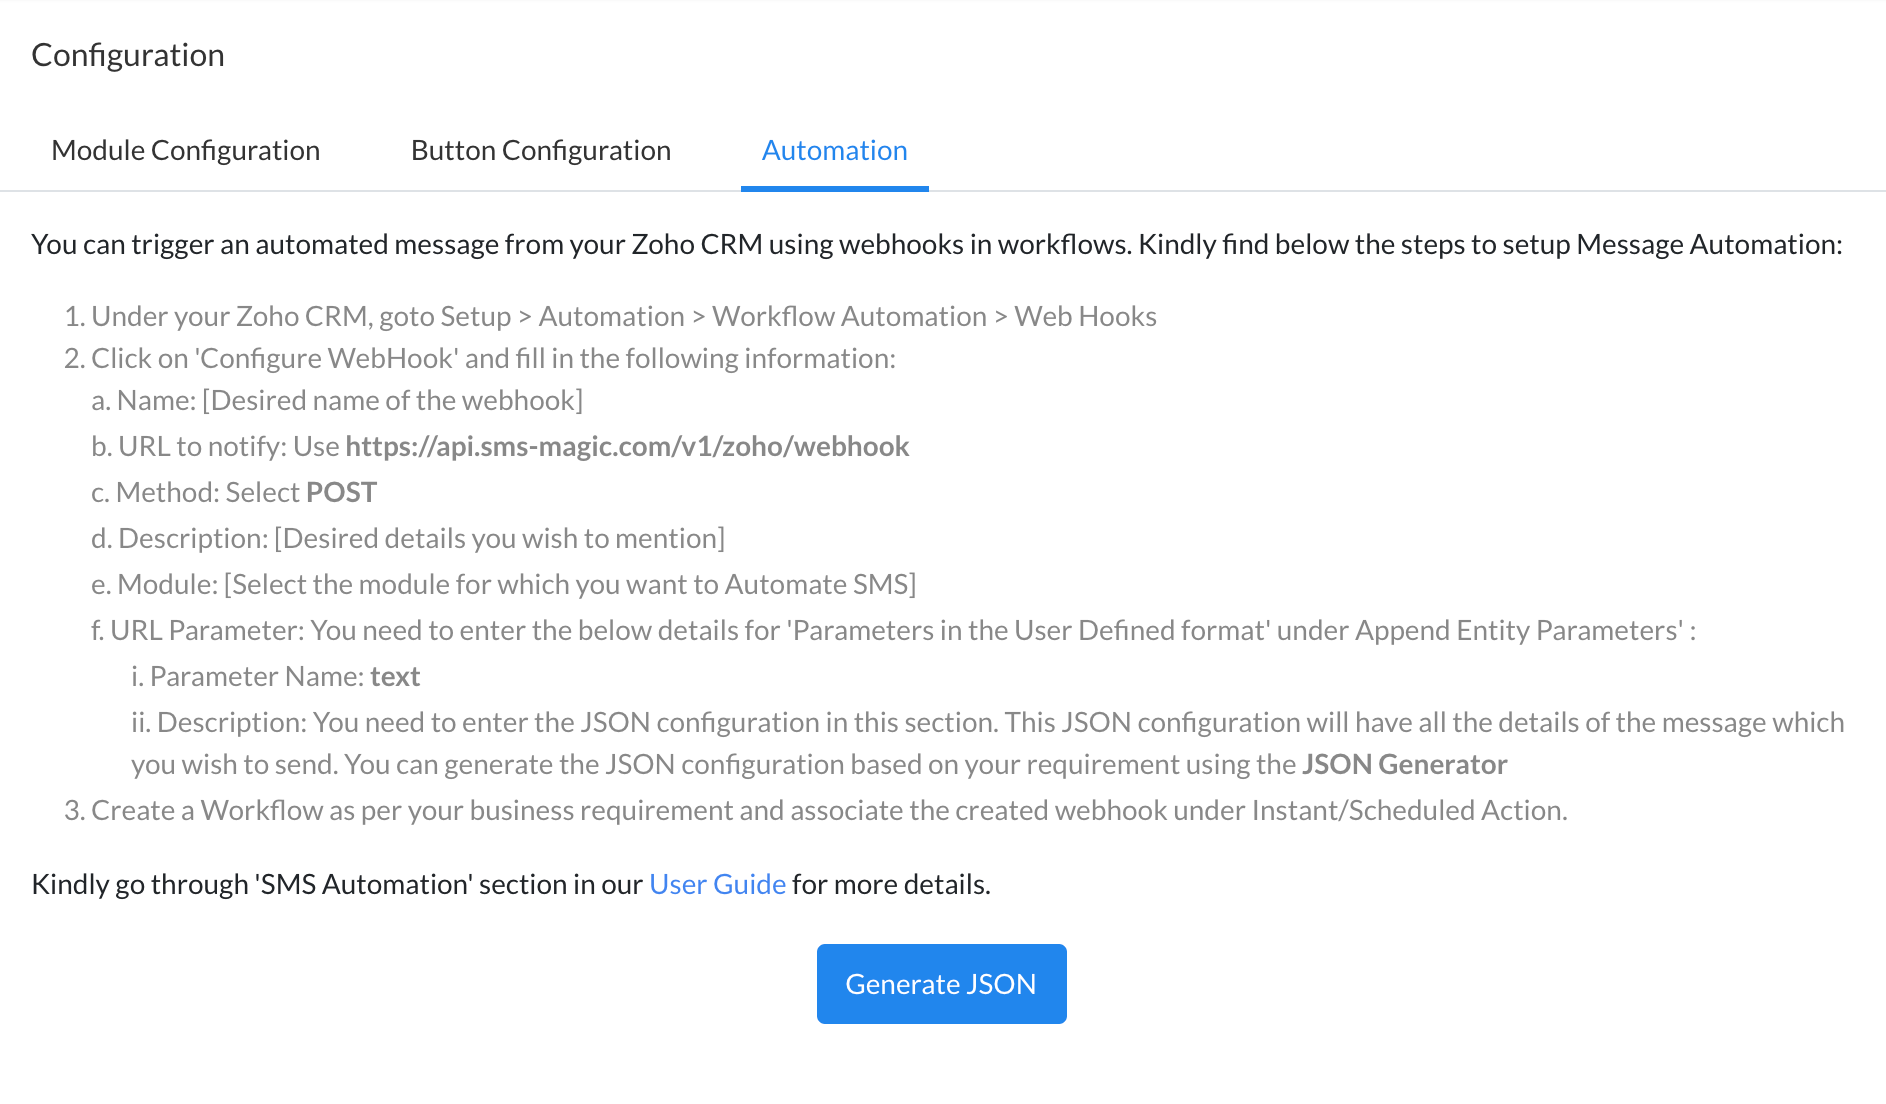Click the 'Kindly go through SMS Automation' text

pyautogui.click(x=336, y=884)
